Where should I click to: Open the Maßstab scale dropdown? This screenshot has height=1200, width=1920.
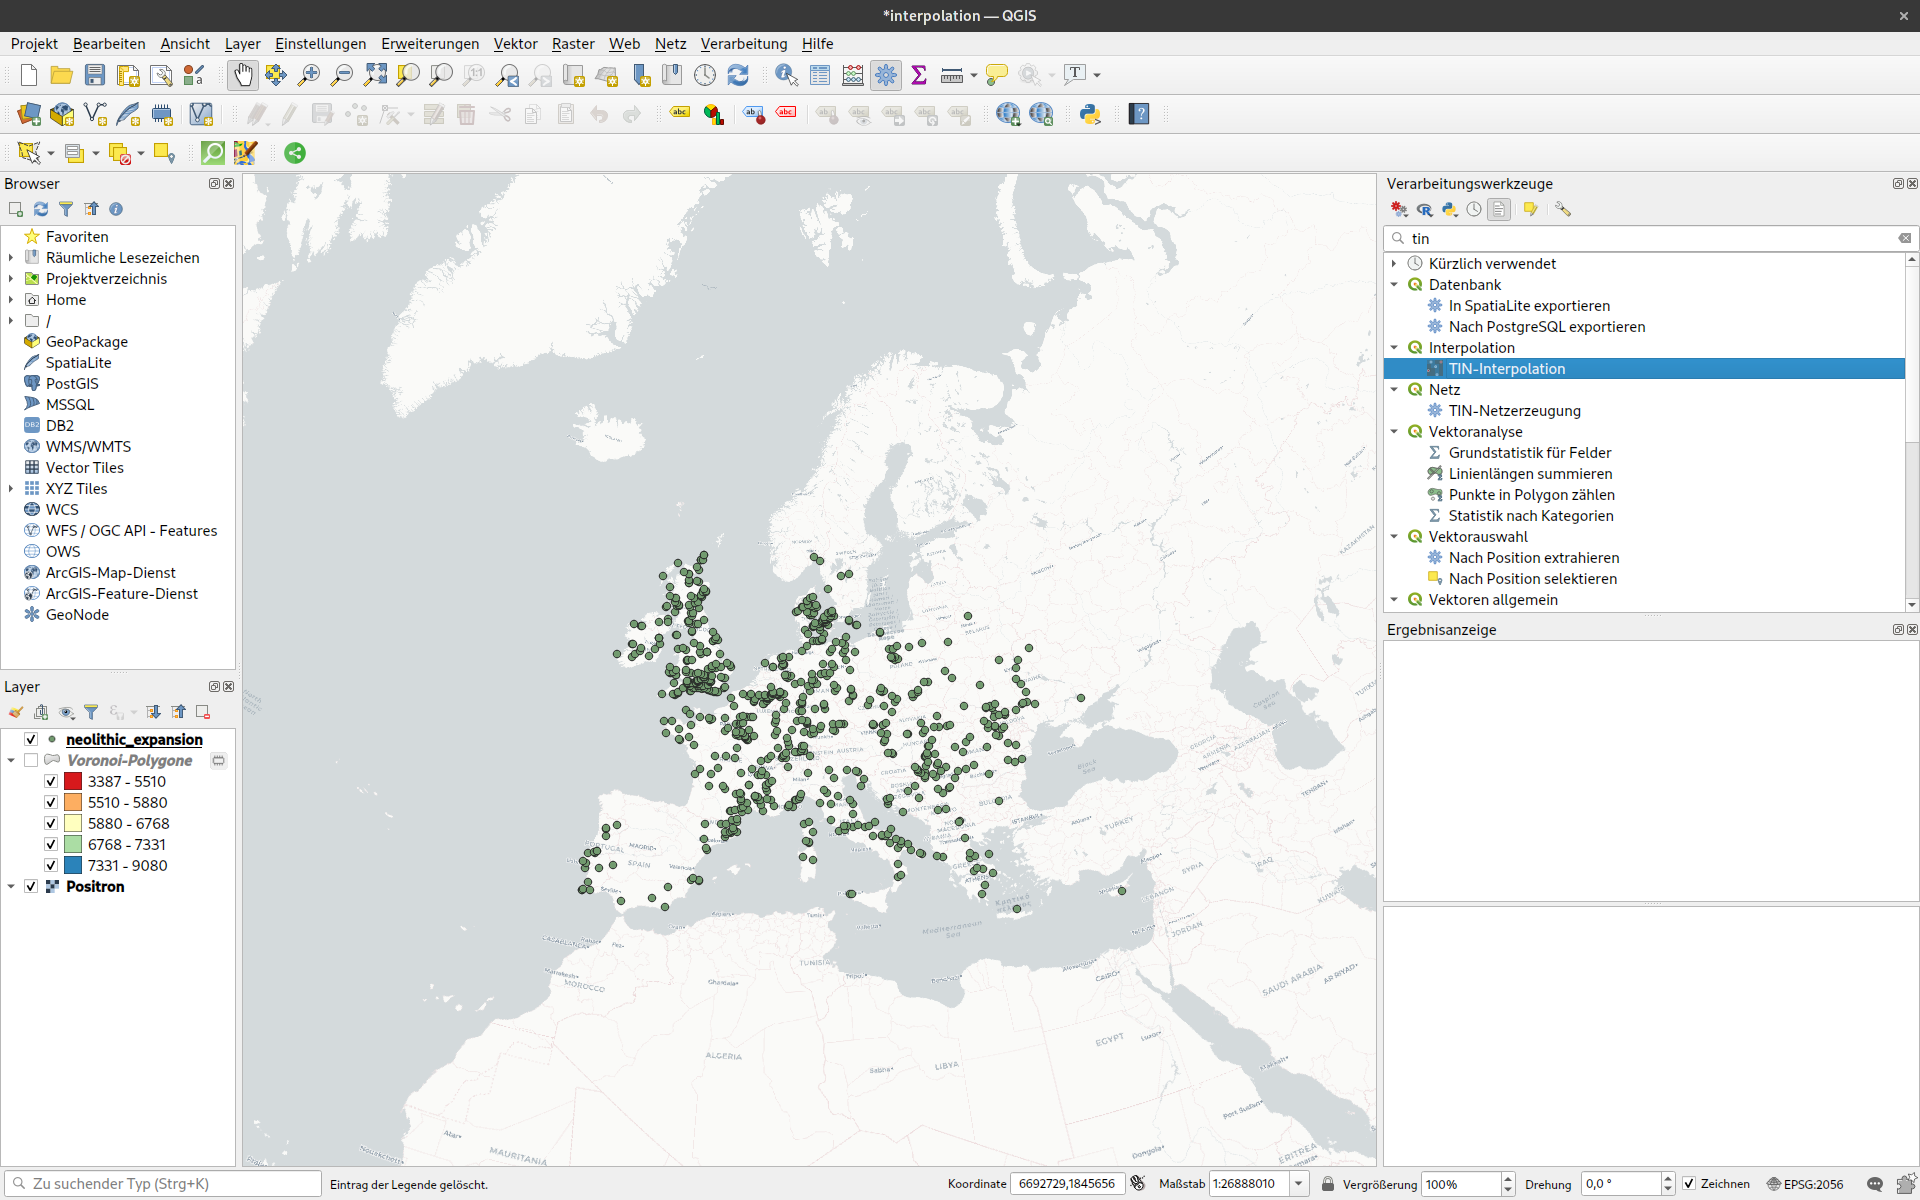pyautogui.click(x=1298, y=1183)
